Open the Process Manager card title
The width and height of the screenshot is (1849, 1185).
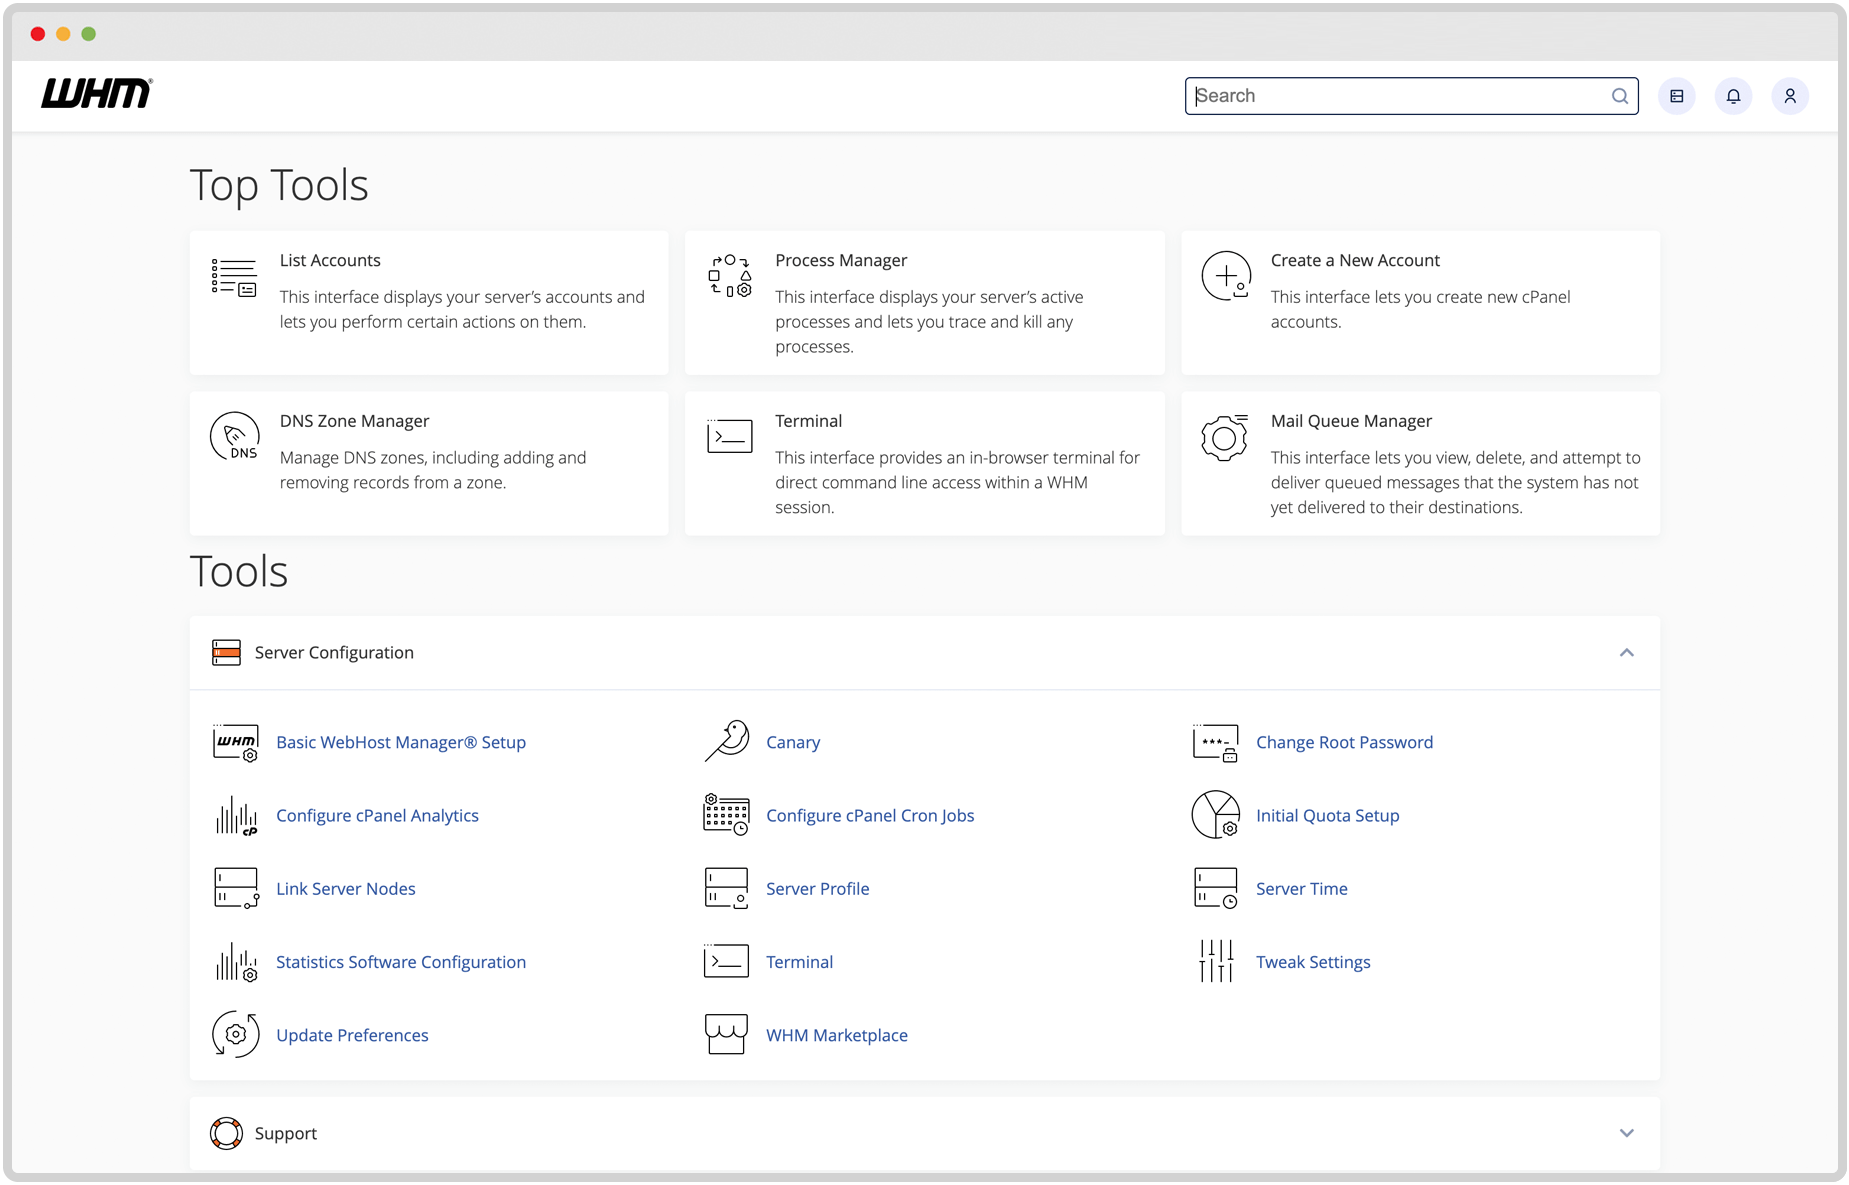point(841,260)
